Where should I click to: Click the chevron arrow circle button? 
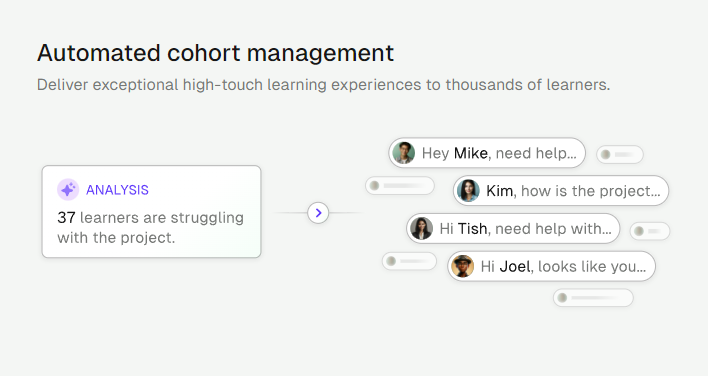[318, 213]
